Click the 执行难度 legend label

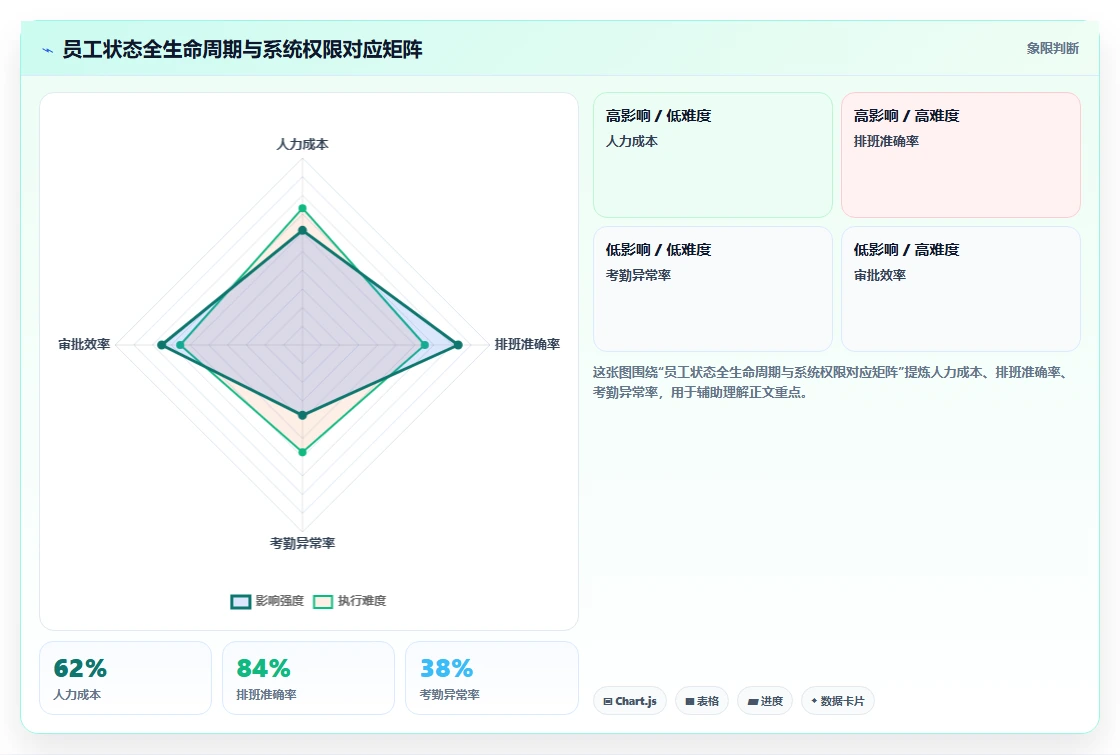361,601
